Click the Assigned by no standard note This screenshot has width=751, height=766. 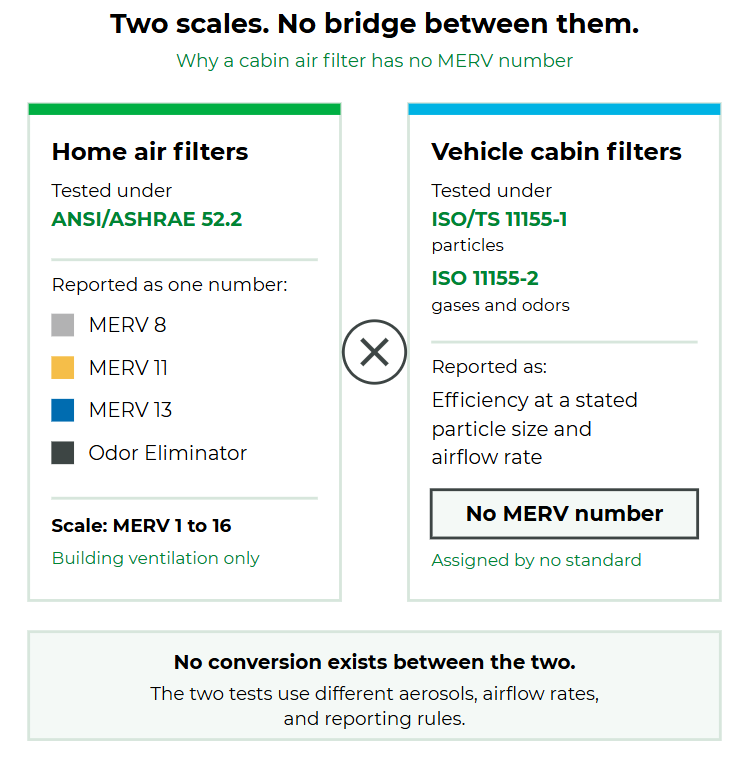[x=536, y=560]
